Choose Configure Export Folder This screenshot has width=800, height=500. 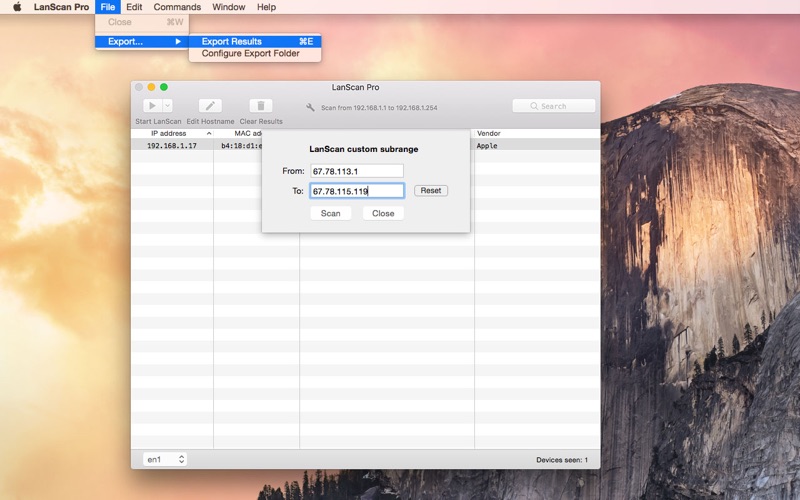(250, 54)
